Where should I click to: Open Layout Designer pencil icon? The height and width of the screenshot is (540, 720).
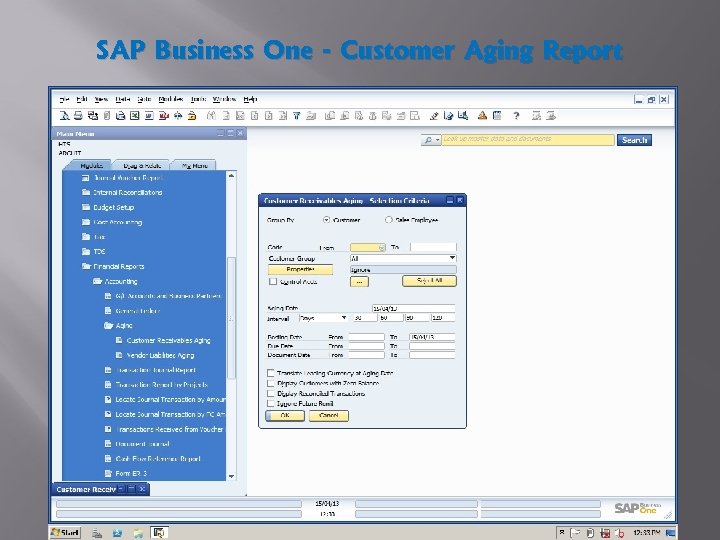pos(434,116)
